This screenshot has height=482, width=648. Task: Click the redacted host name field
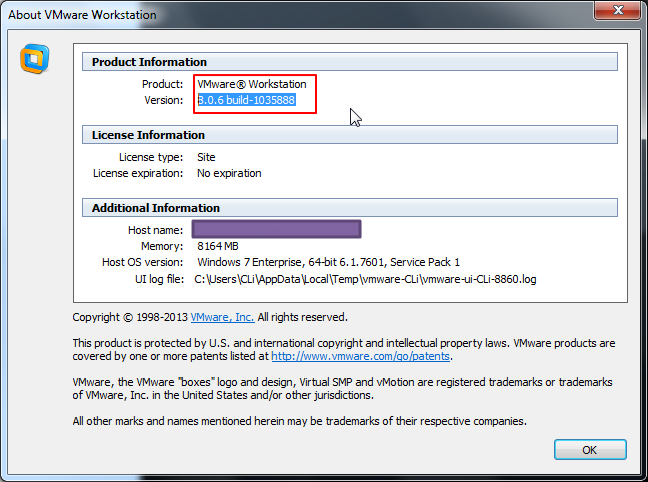click(x=276, y=229)
